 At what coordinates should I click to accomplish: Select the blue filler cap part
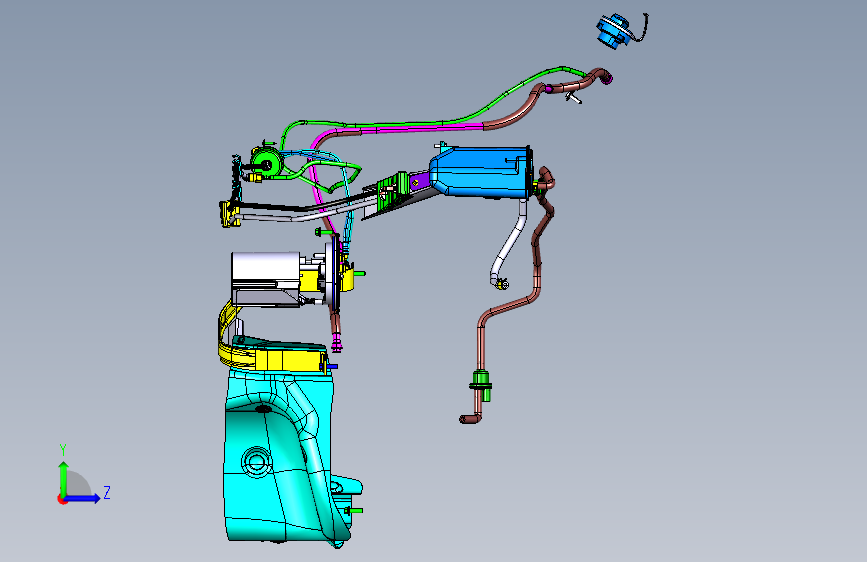(613, 30)
